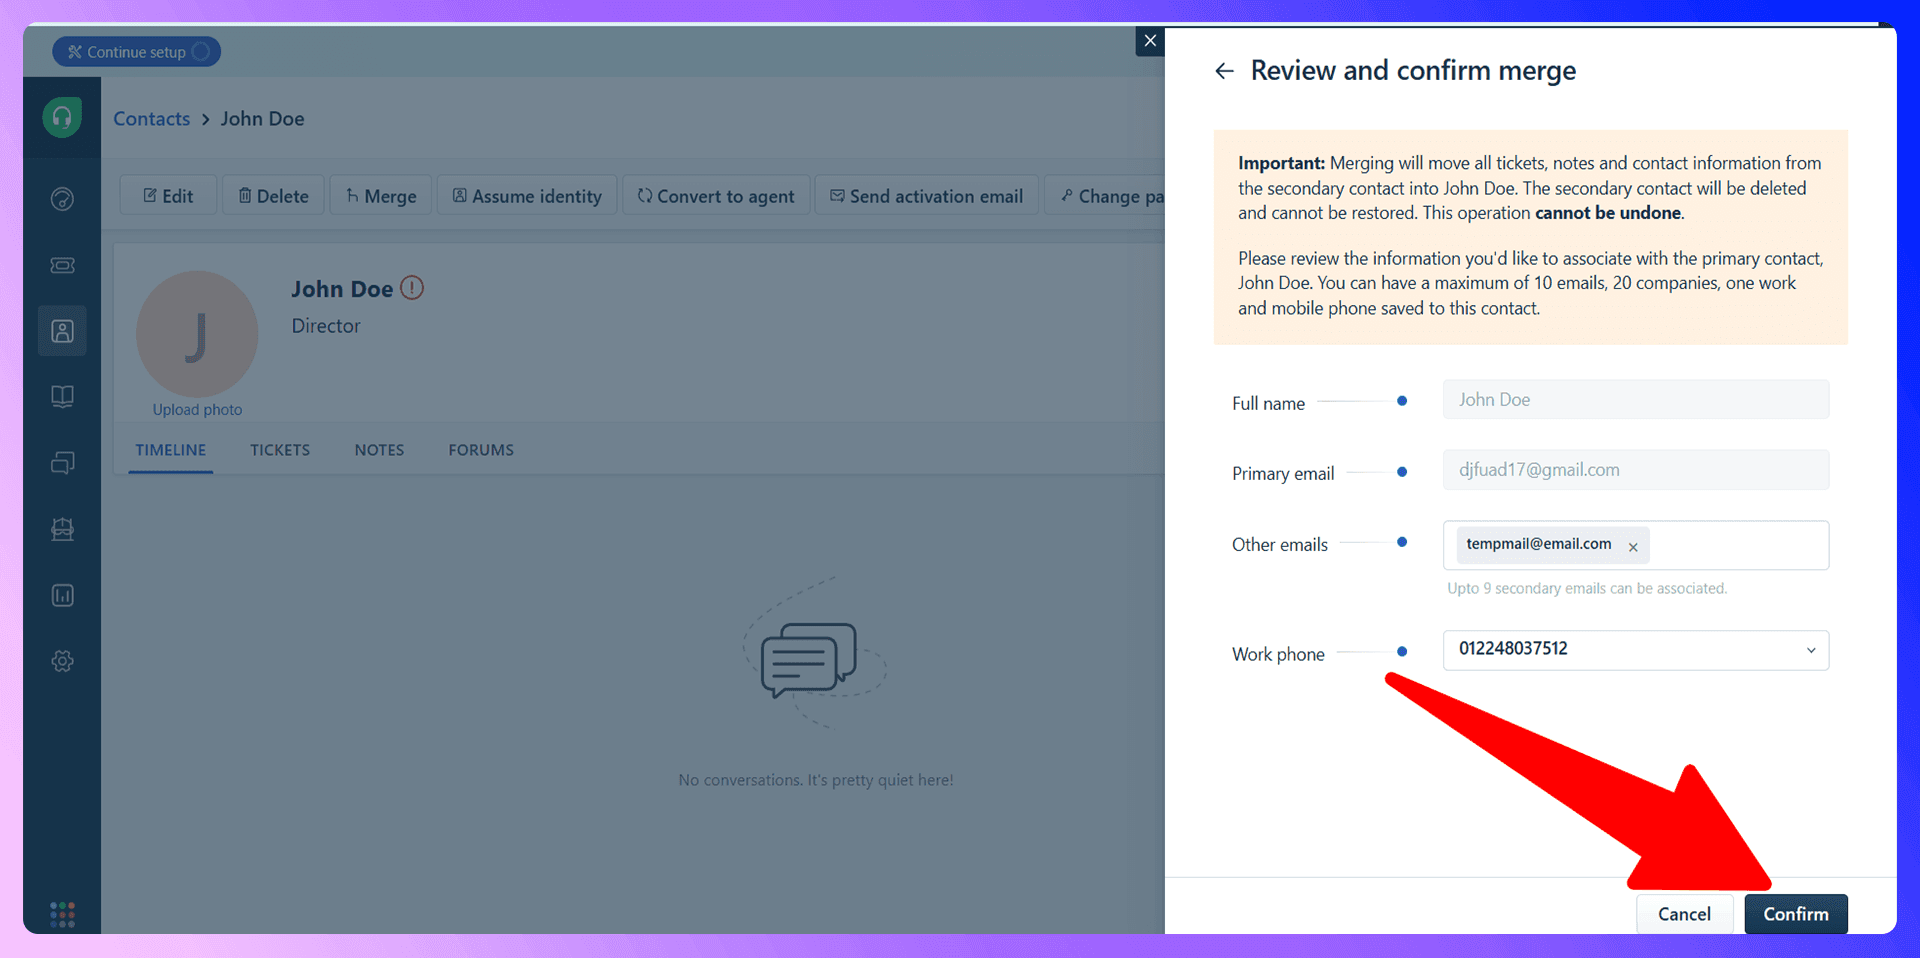Open the Work phone dropdown
The image size is (1920, 958).
pyautogui.click(x=1636, y=650)
